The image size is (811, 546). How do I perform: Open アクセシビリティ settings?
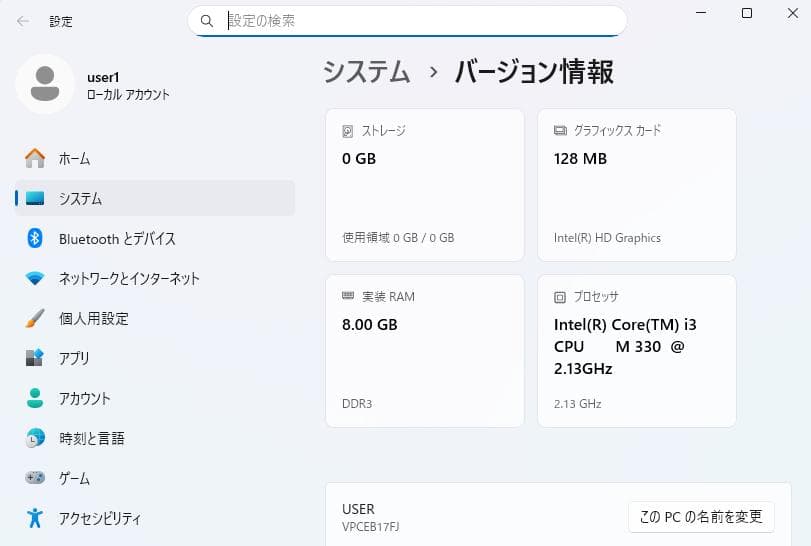point(155,518)
